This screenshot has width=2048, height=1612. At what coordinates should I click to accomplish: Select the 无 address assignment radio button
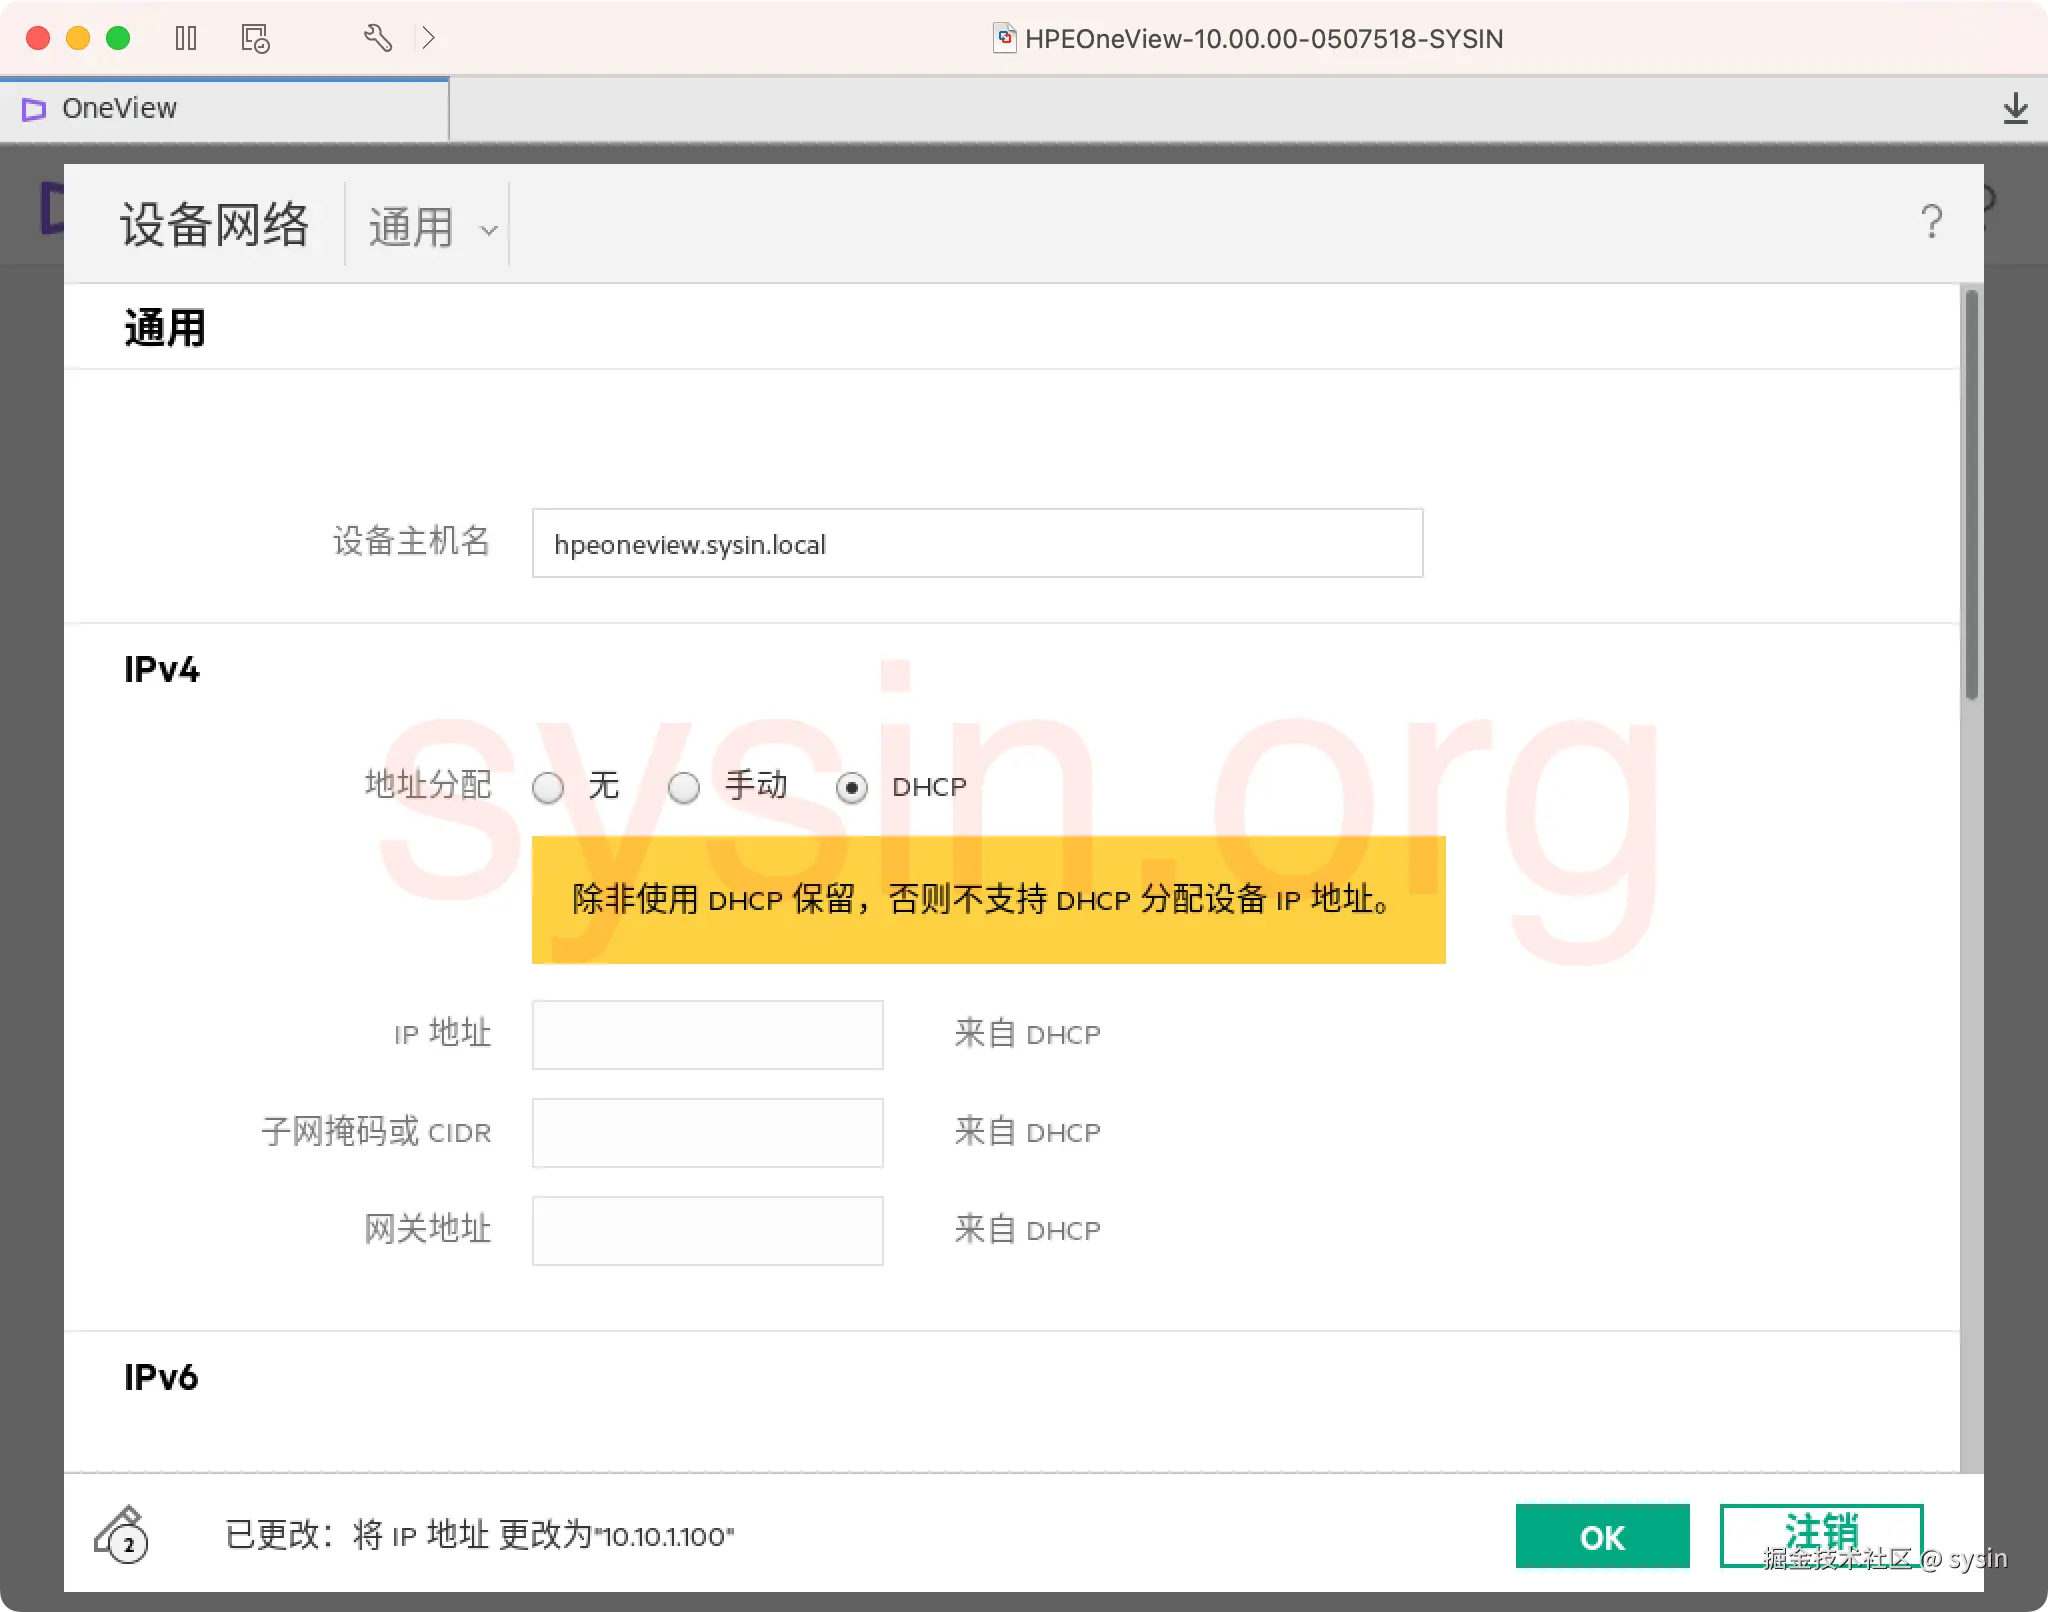point(549,787)
